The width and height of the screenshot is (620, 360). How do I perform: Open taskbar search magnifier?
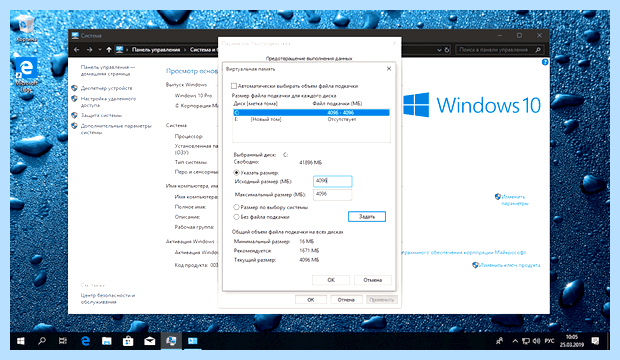click(x=42, y=341)
